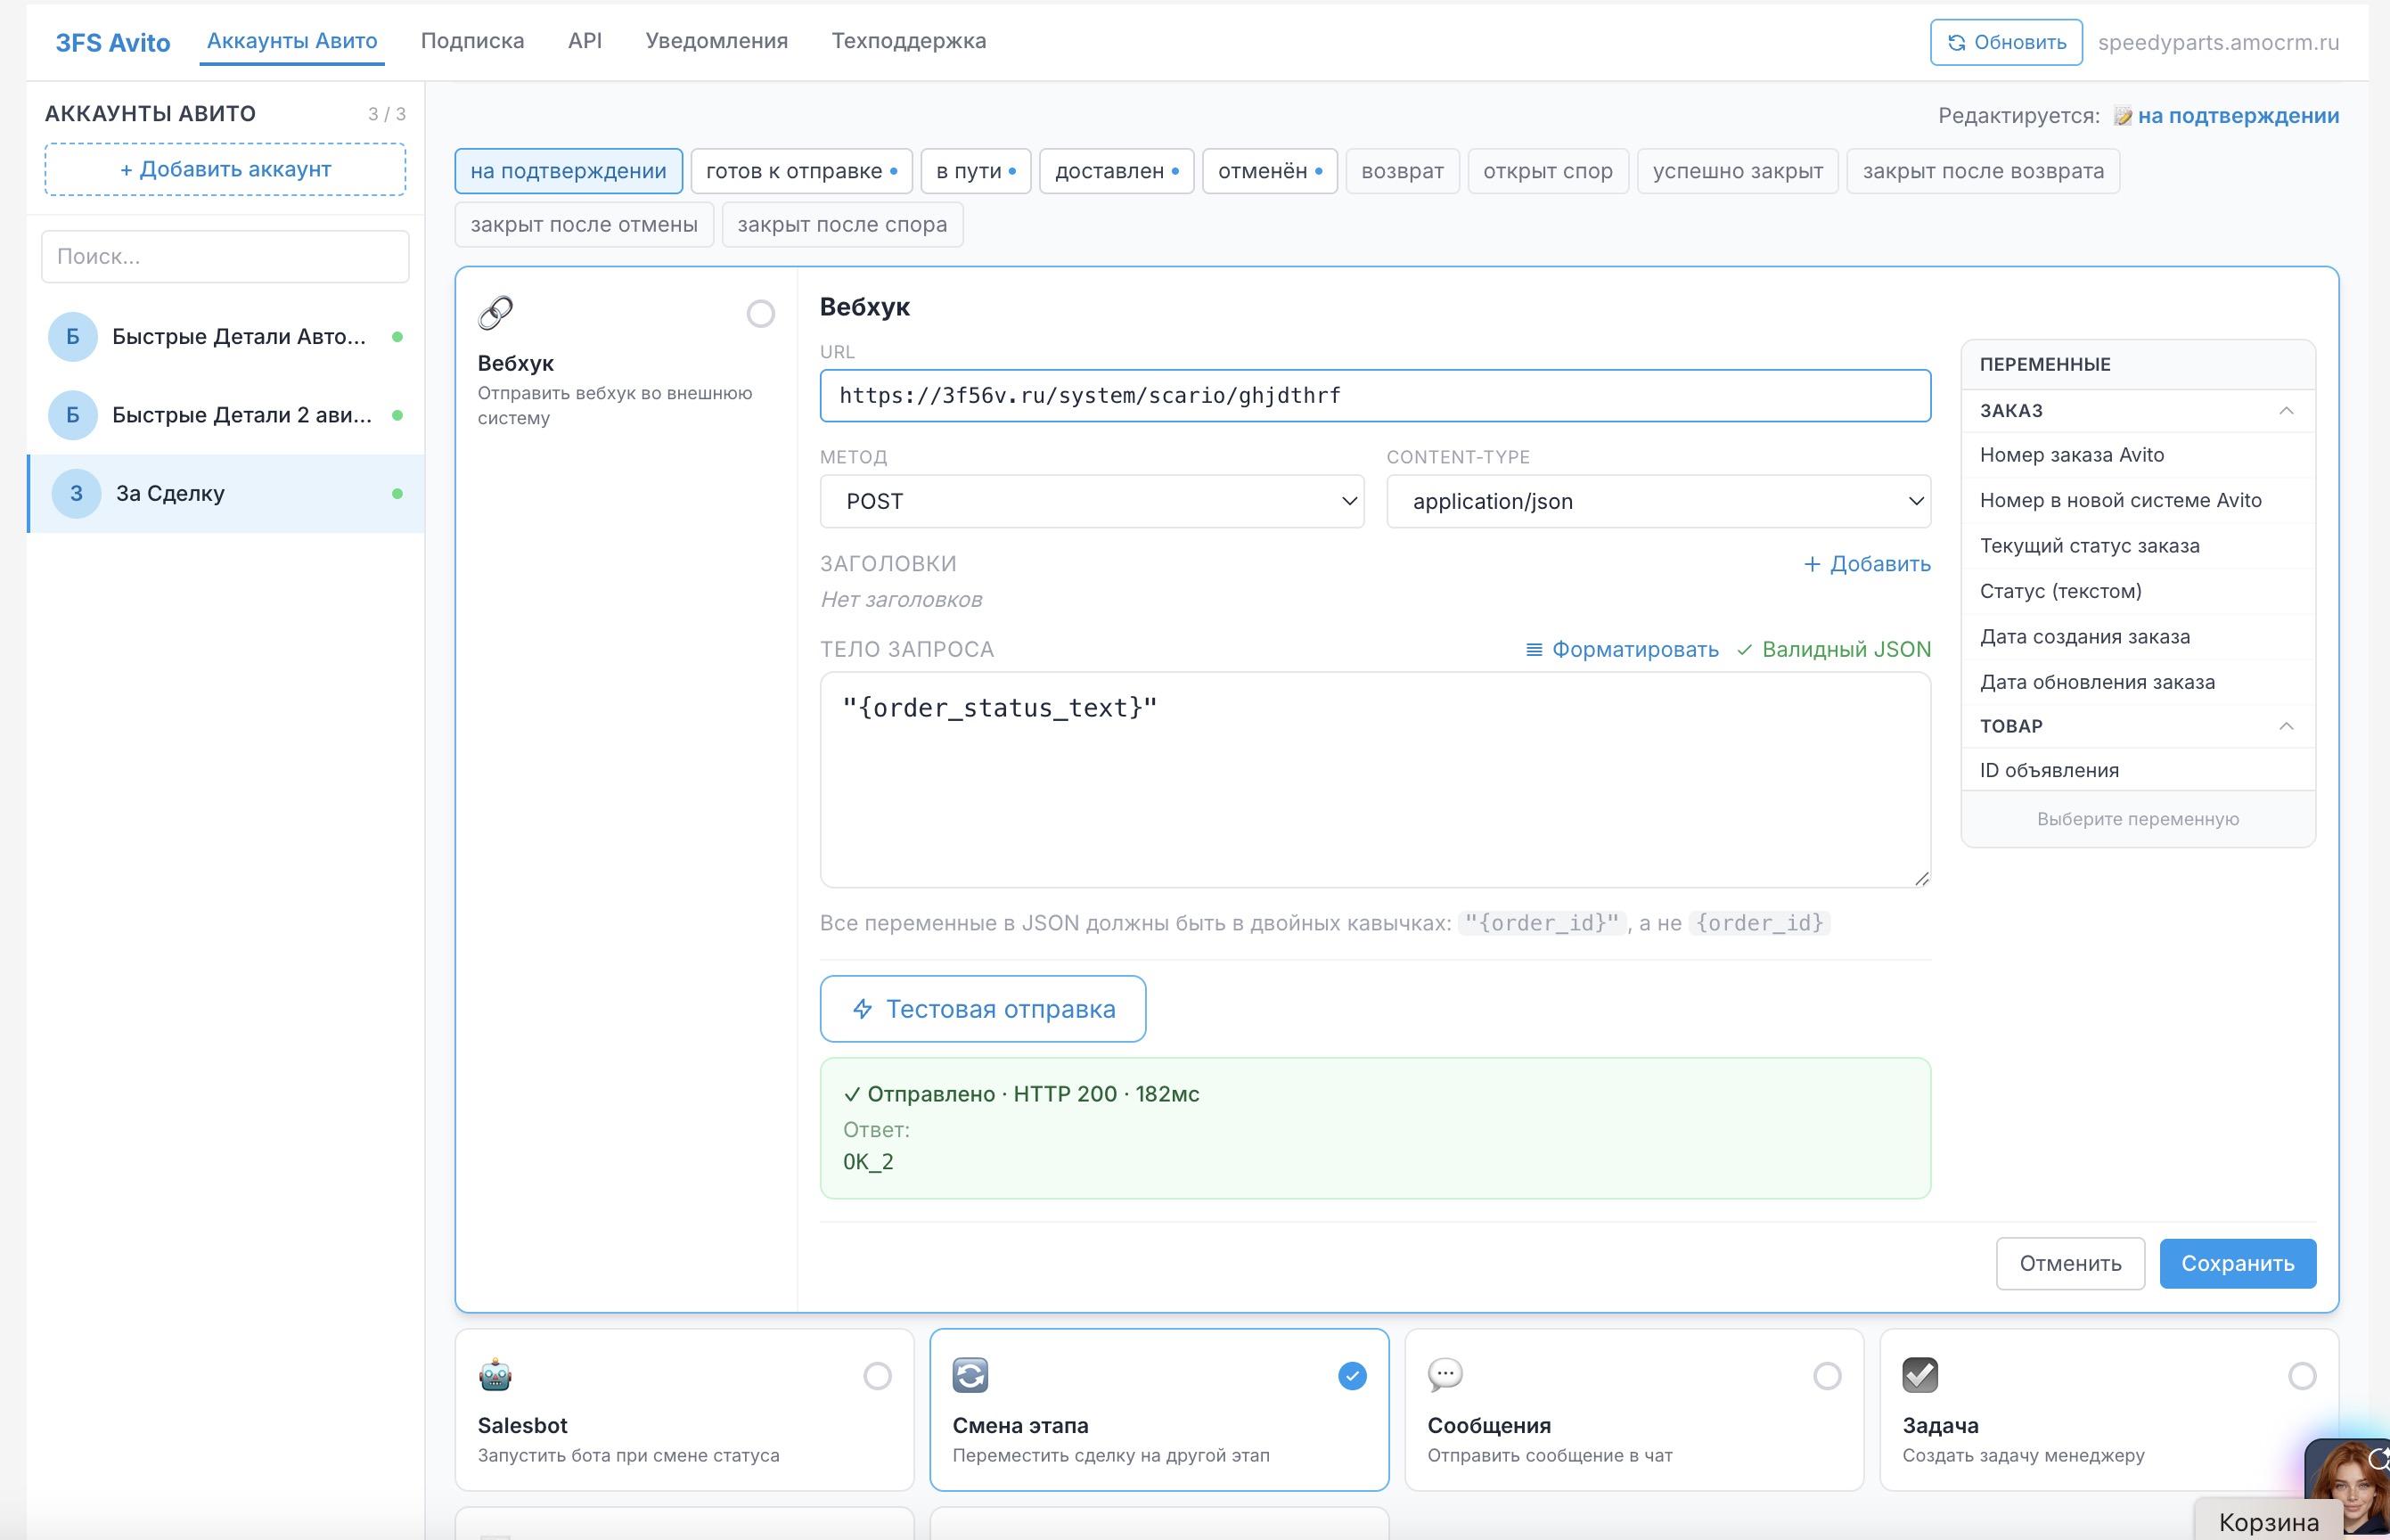Click the Отменить button

tap(2070, 1263)
